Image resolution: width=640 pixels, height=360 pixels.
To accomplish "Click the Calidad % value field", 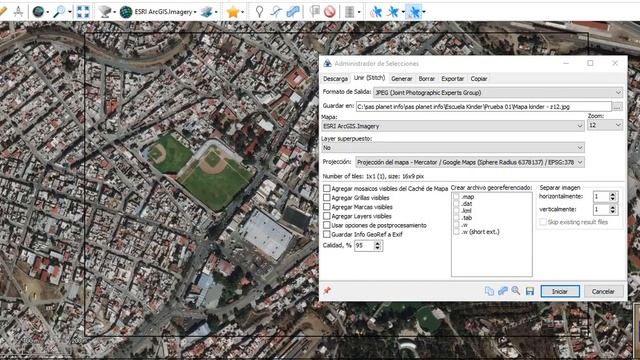I will [364, 245].
